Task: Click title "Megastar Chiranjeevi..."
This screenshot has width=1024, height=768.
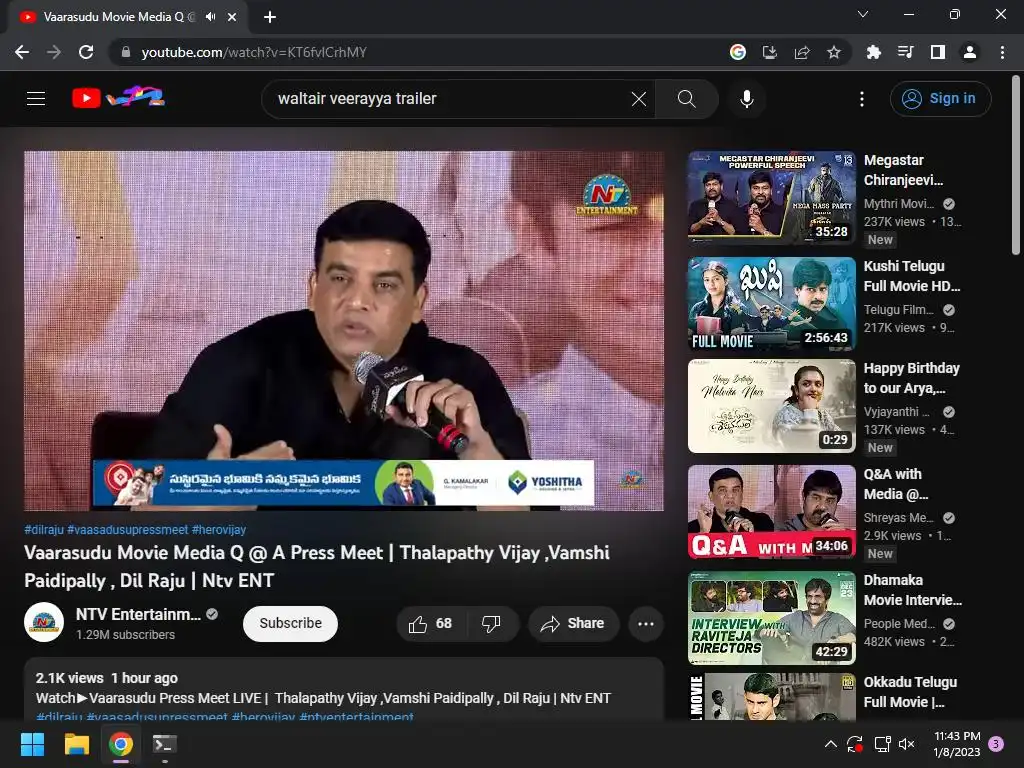Action: tap(903, 170)
